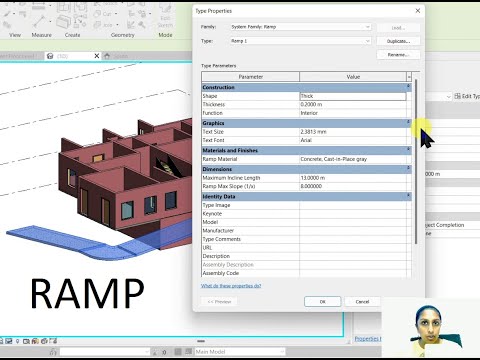The image size is (480, 360).
Task: Click Ramp Material value Concrete, Cast-in-Place gray
Action: 353,159
